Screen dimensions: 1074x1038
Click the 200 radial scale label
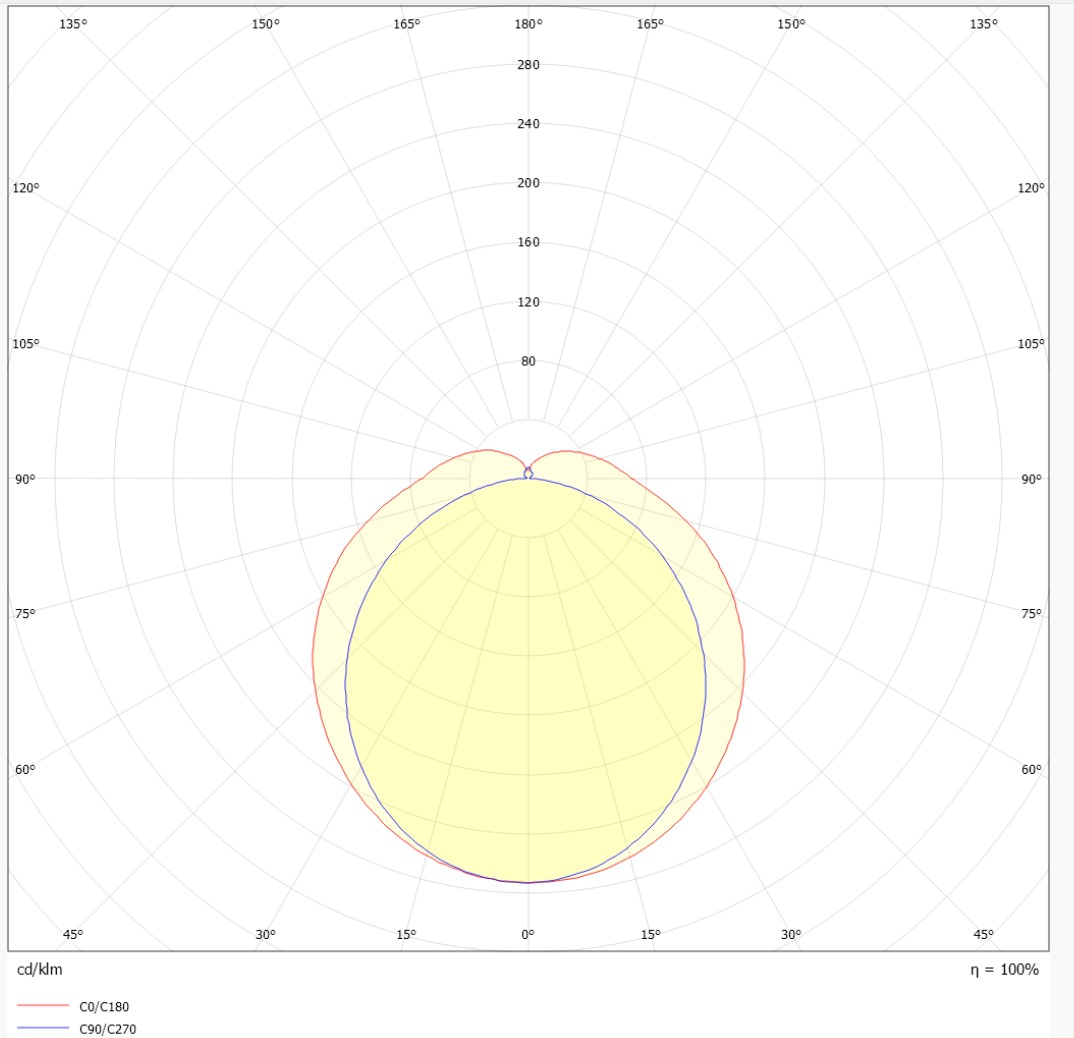(x=528, y=183)
